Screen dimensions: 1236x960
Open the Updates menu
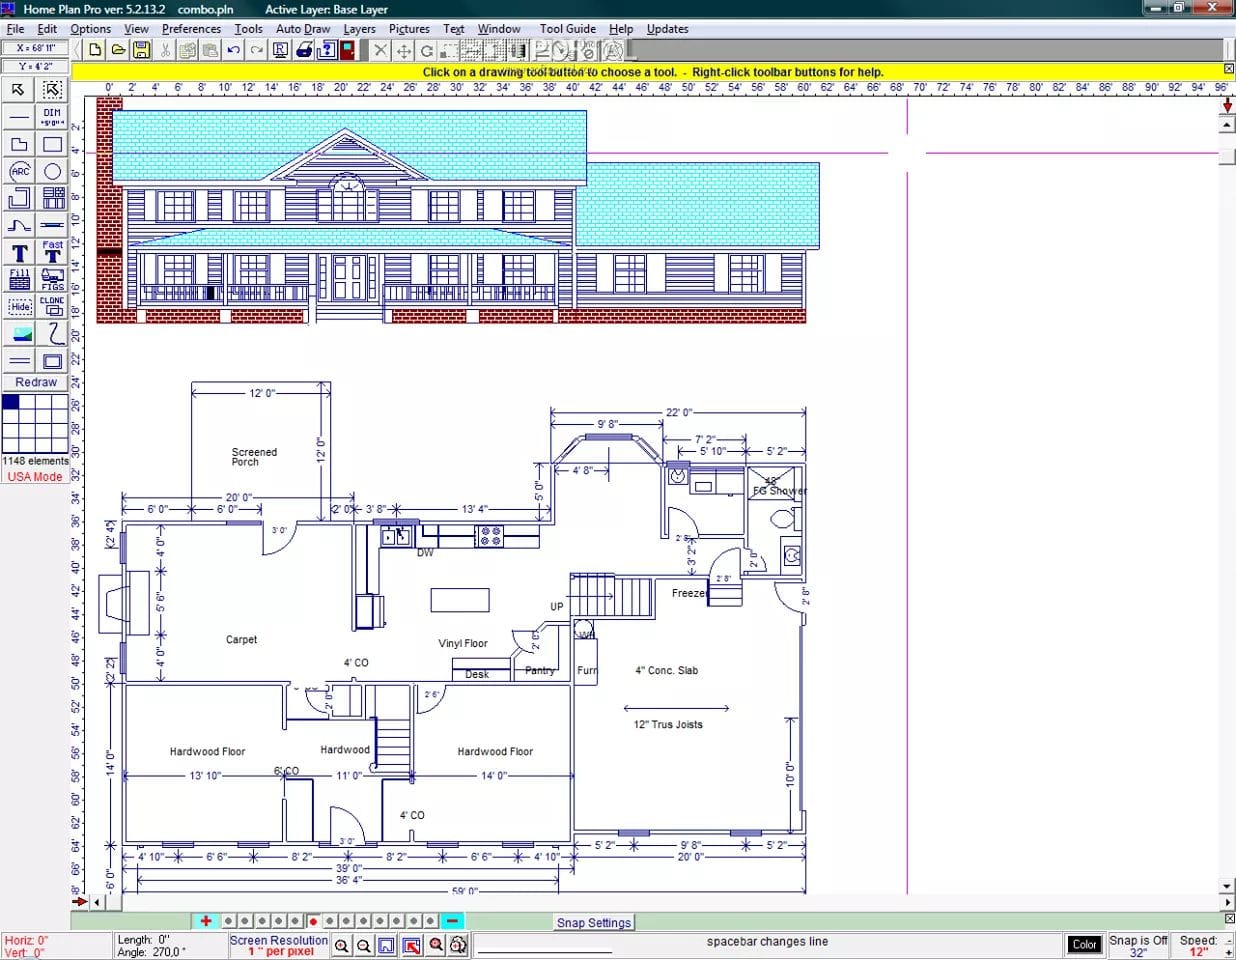click(667, 29)
